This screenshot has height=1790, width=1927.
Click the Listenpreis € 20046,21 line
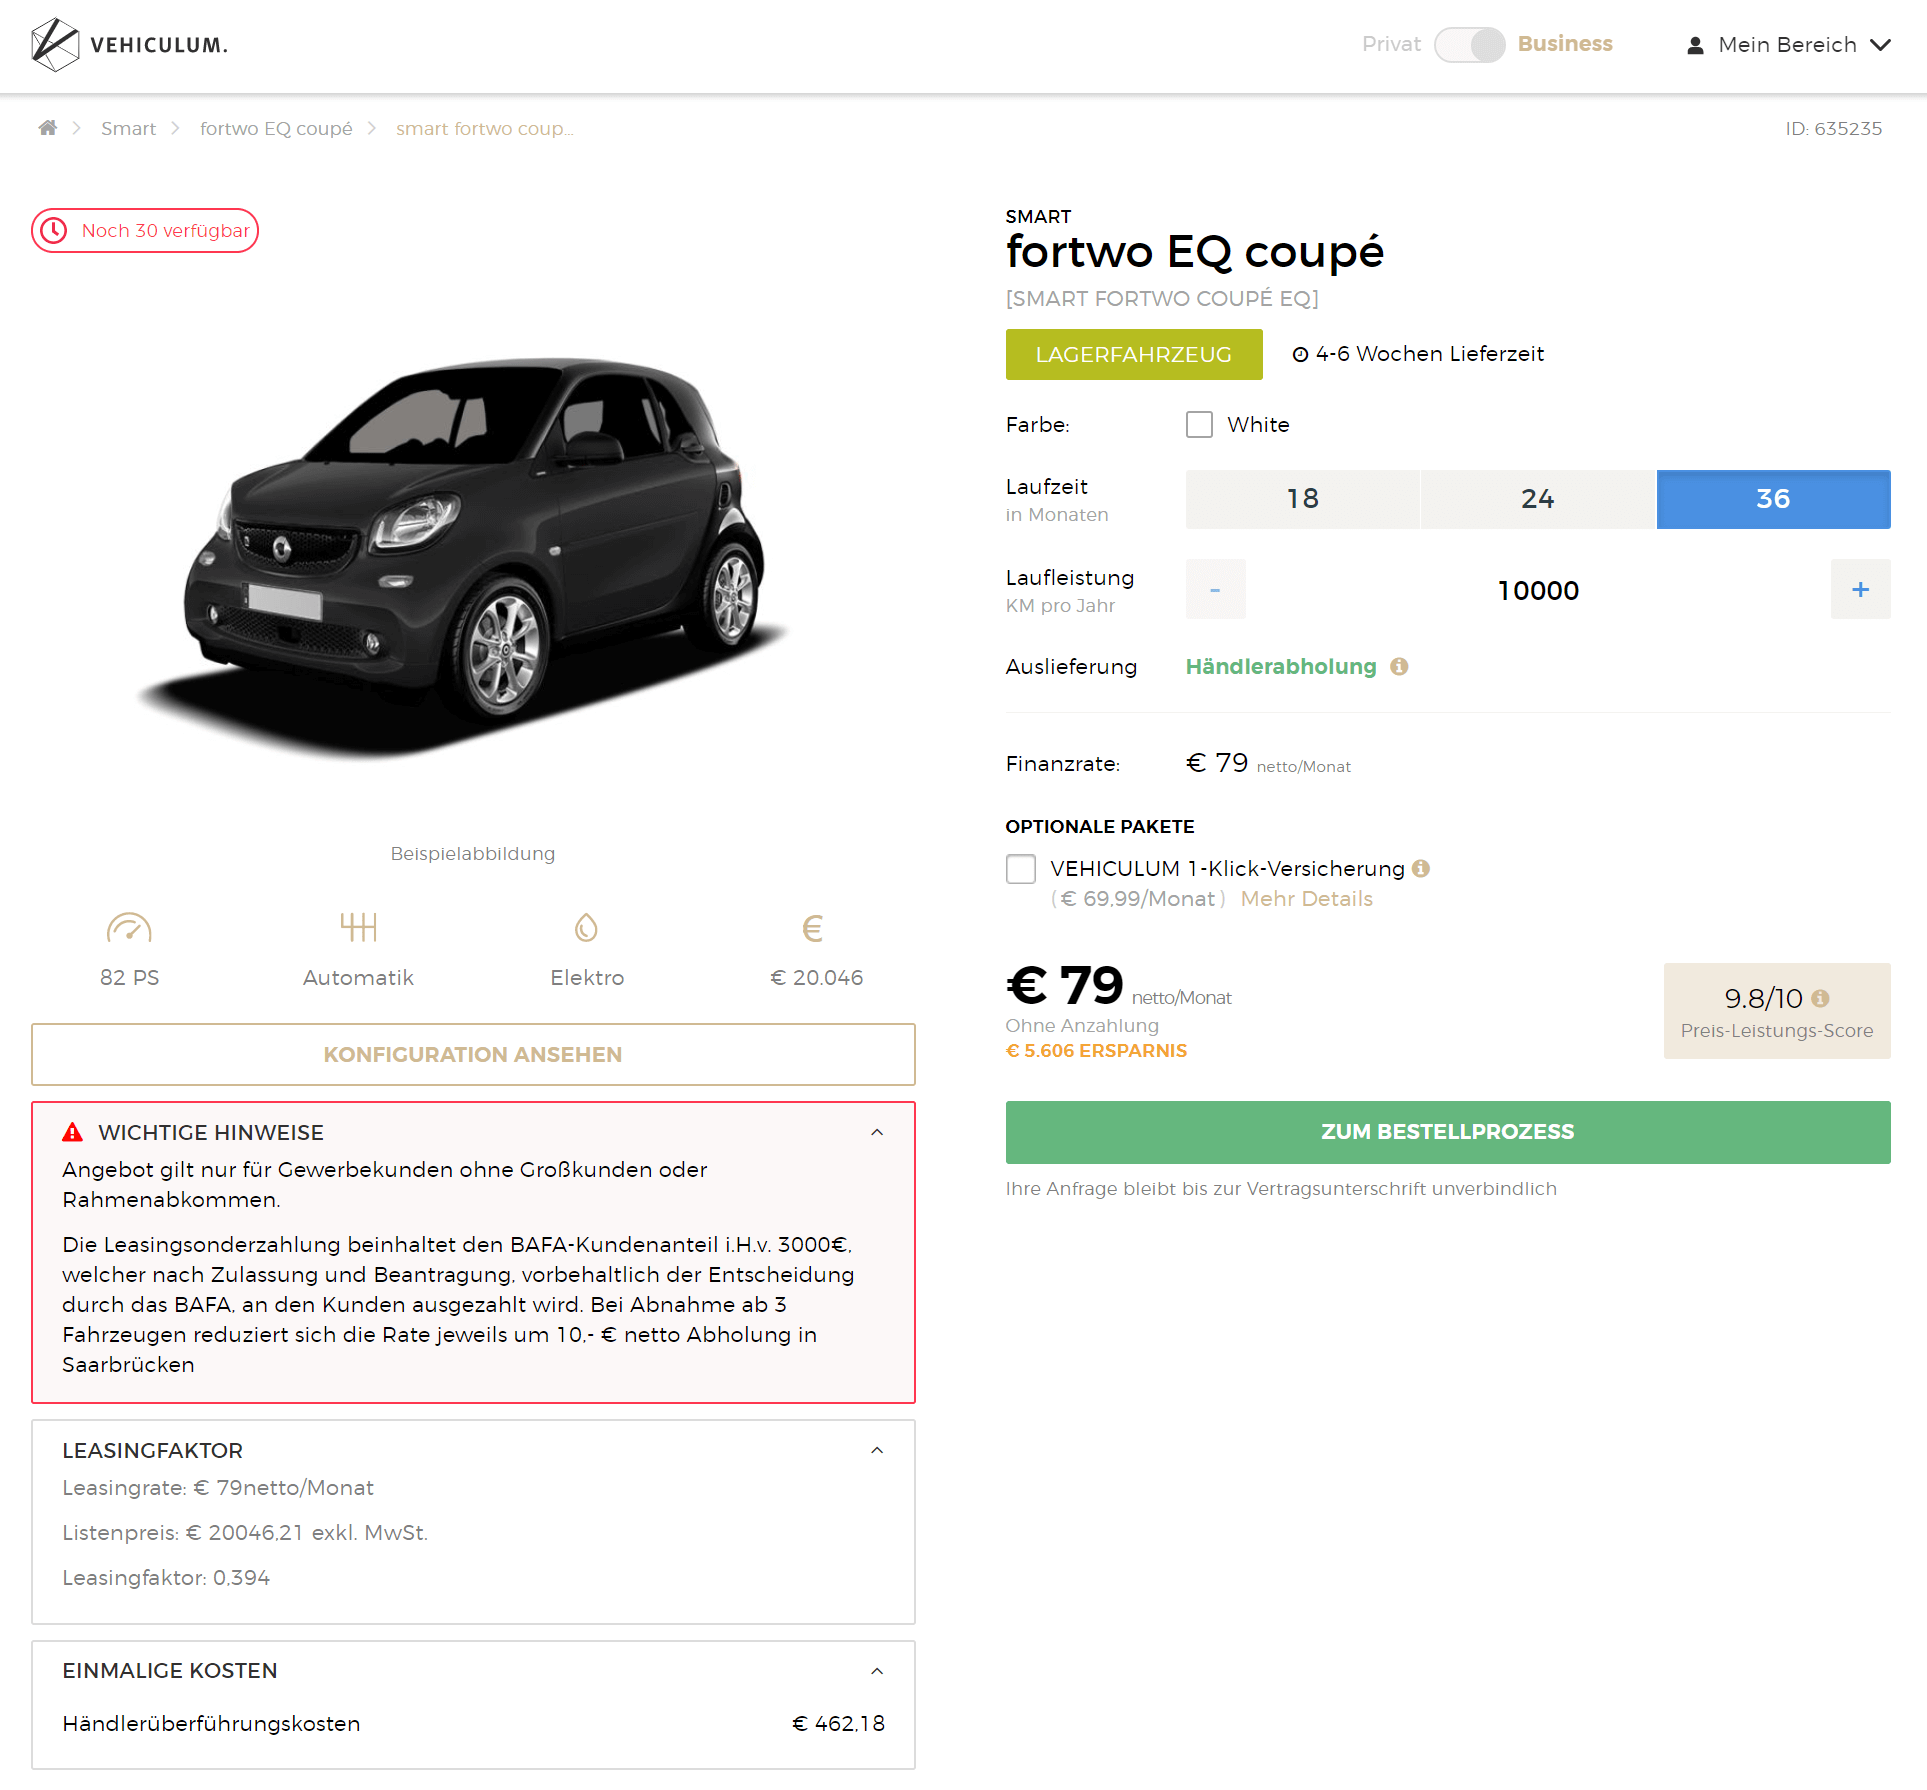tap(245, 1532)
